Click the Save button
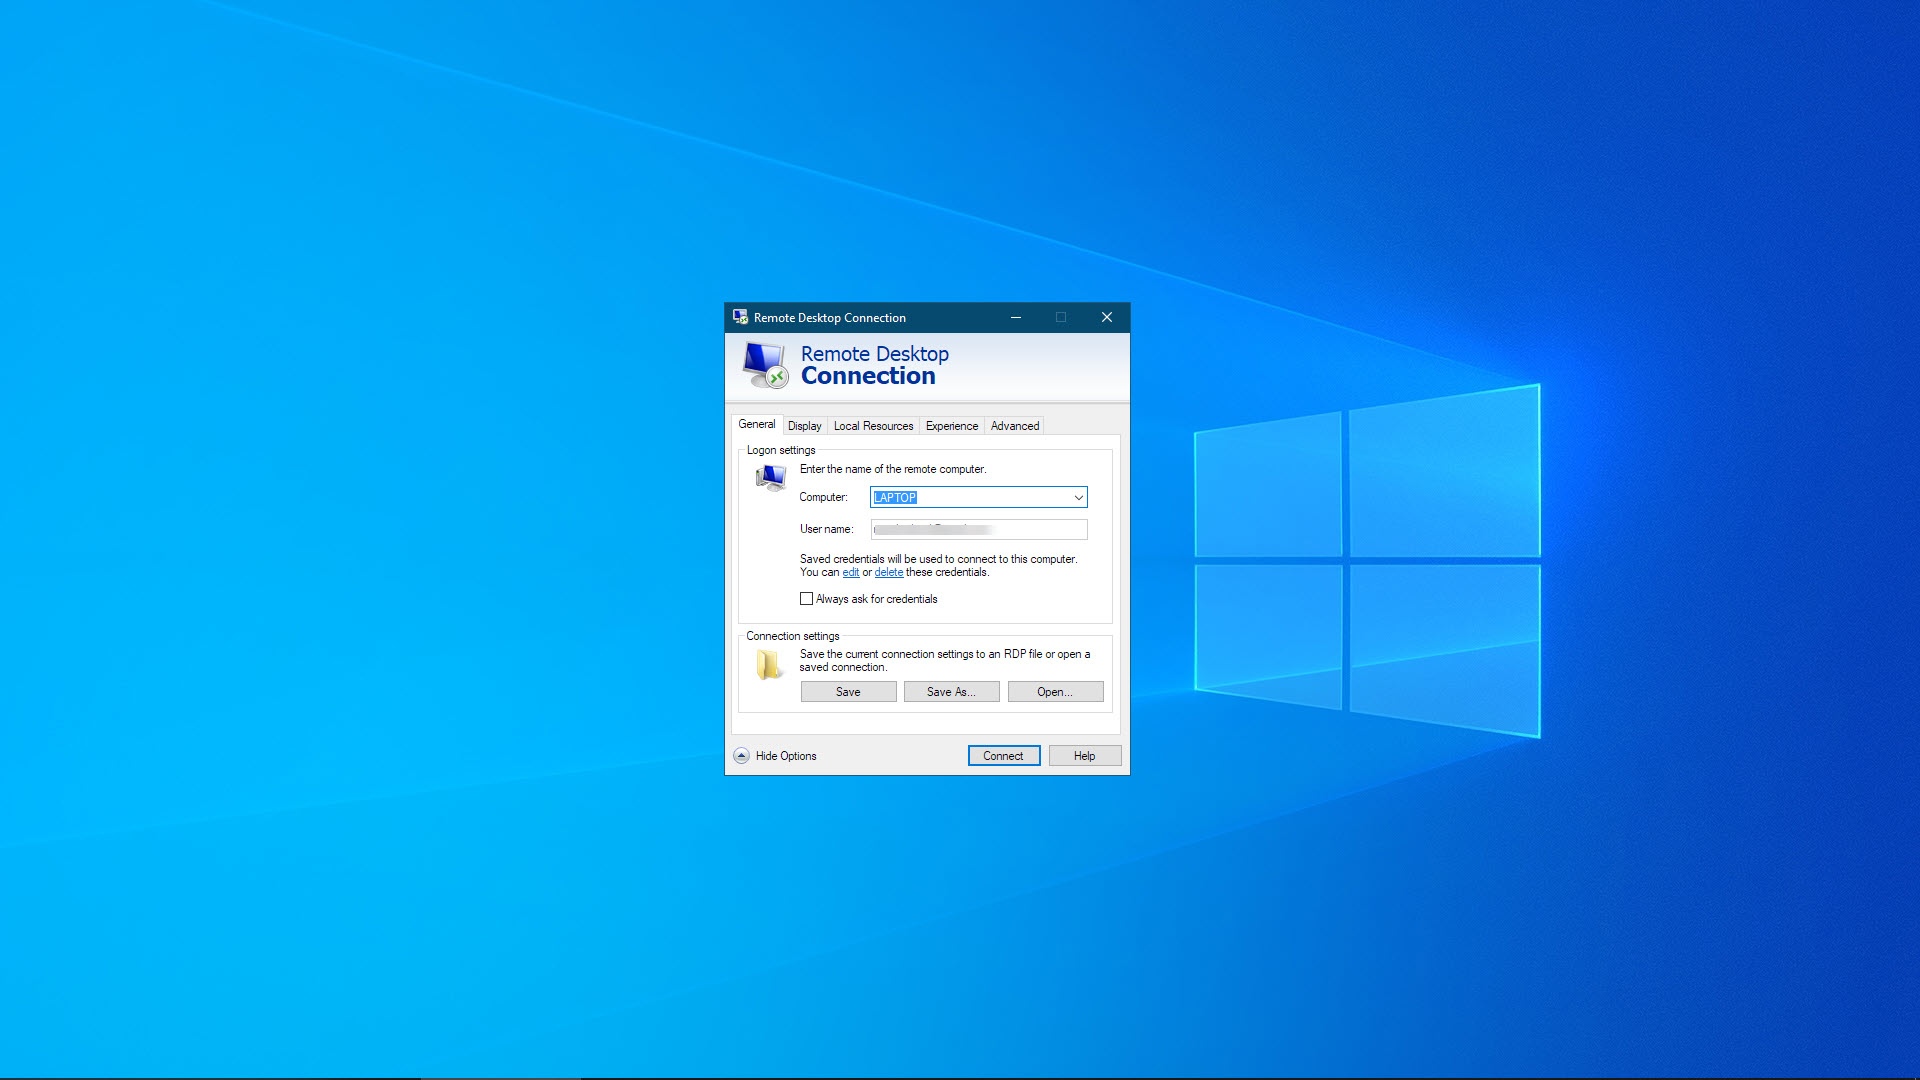The image size is (1920, 1080). pyautogui.click(x=848, y=691)
